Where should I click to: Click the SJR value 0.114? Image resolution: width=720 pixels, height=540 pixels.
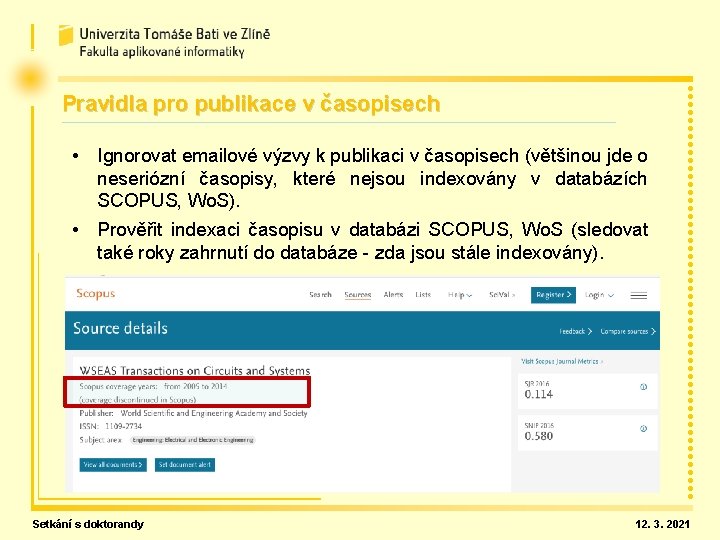[x=539, y=394]
